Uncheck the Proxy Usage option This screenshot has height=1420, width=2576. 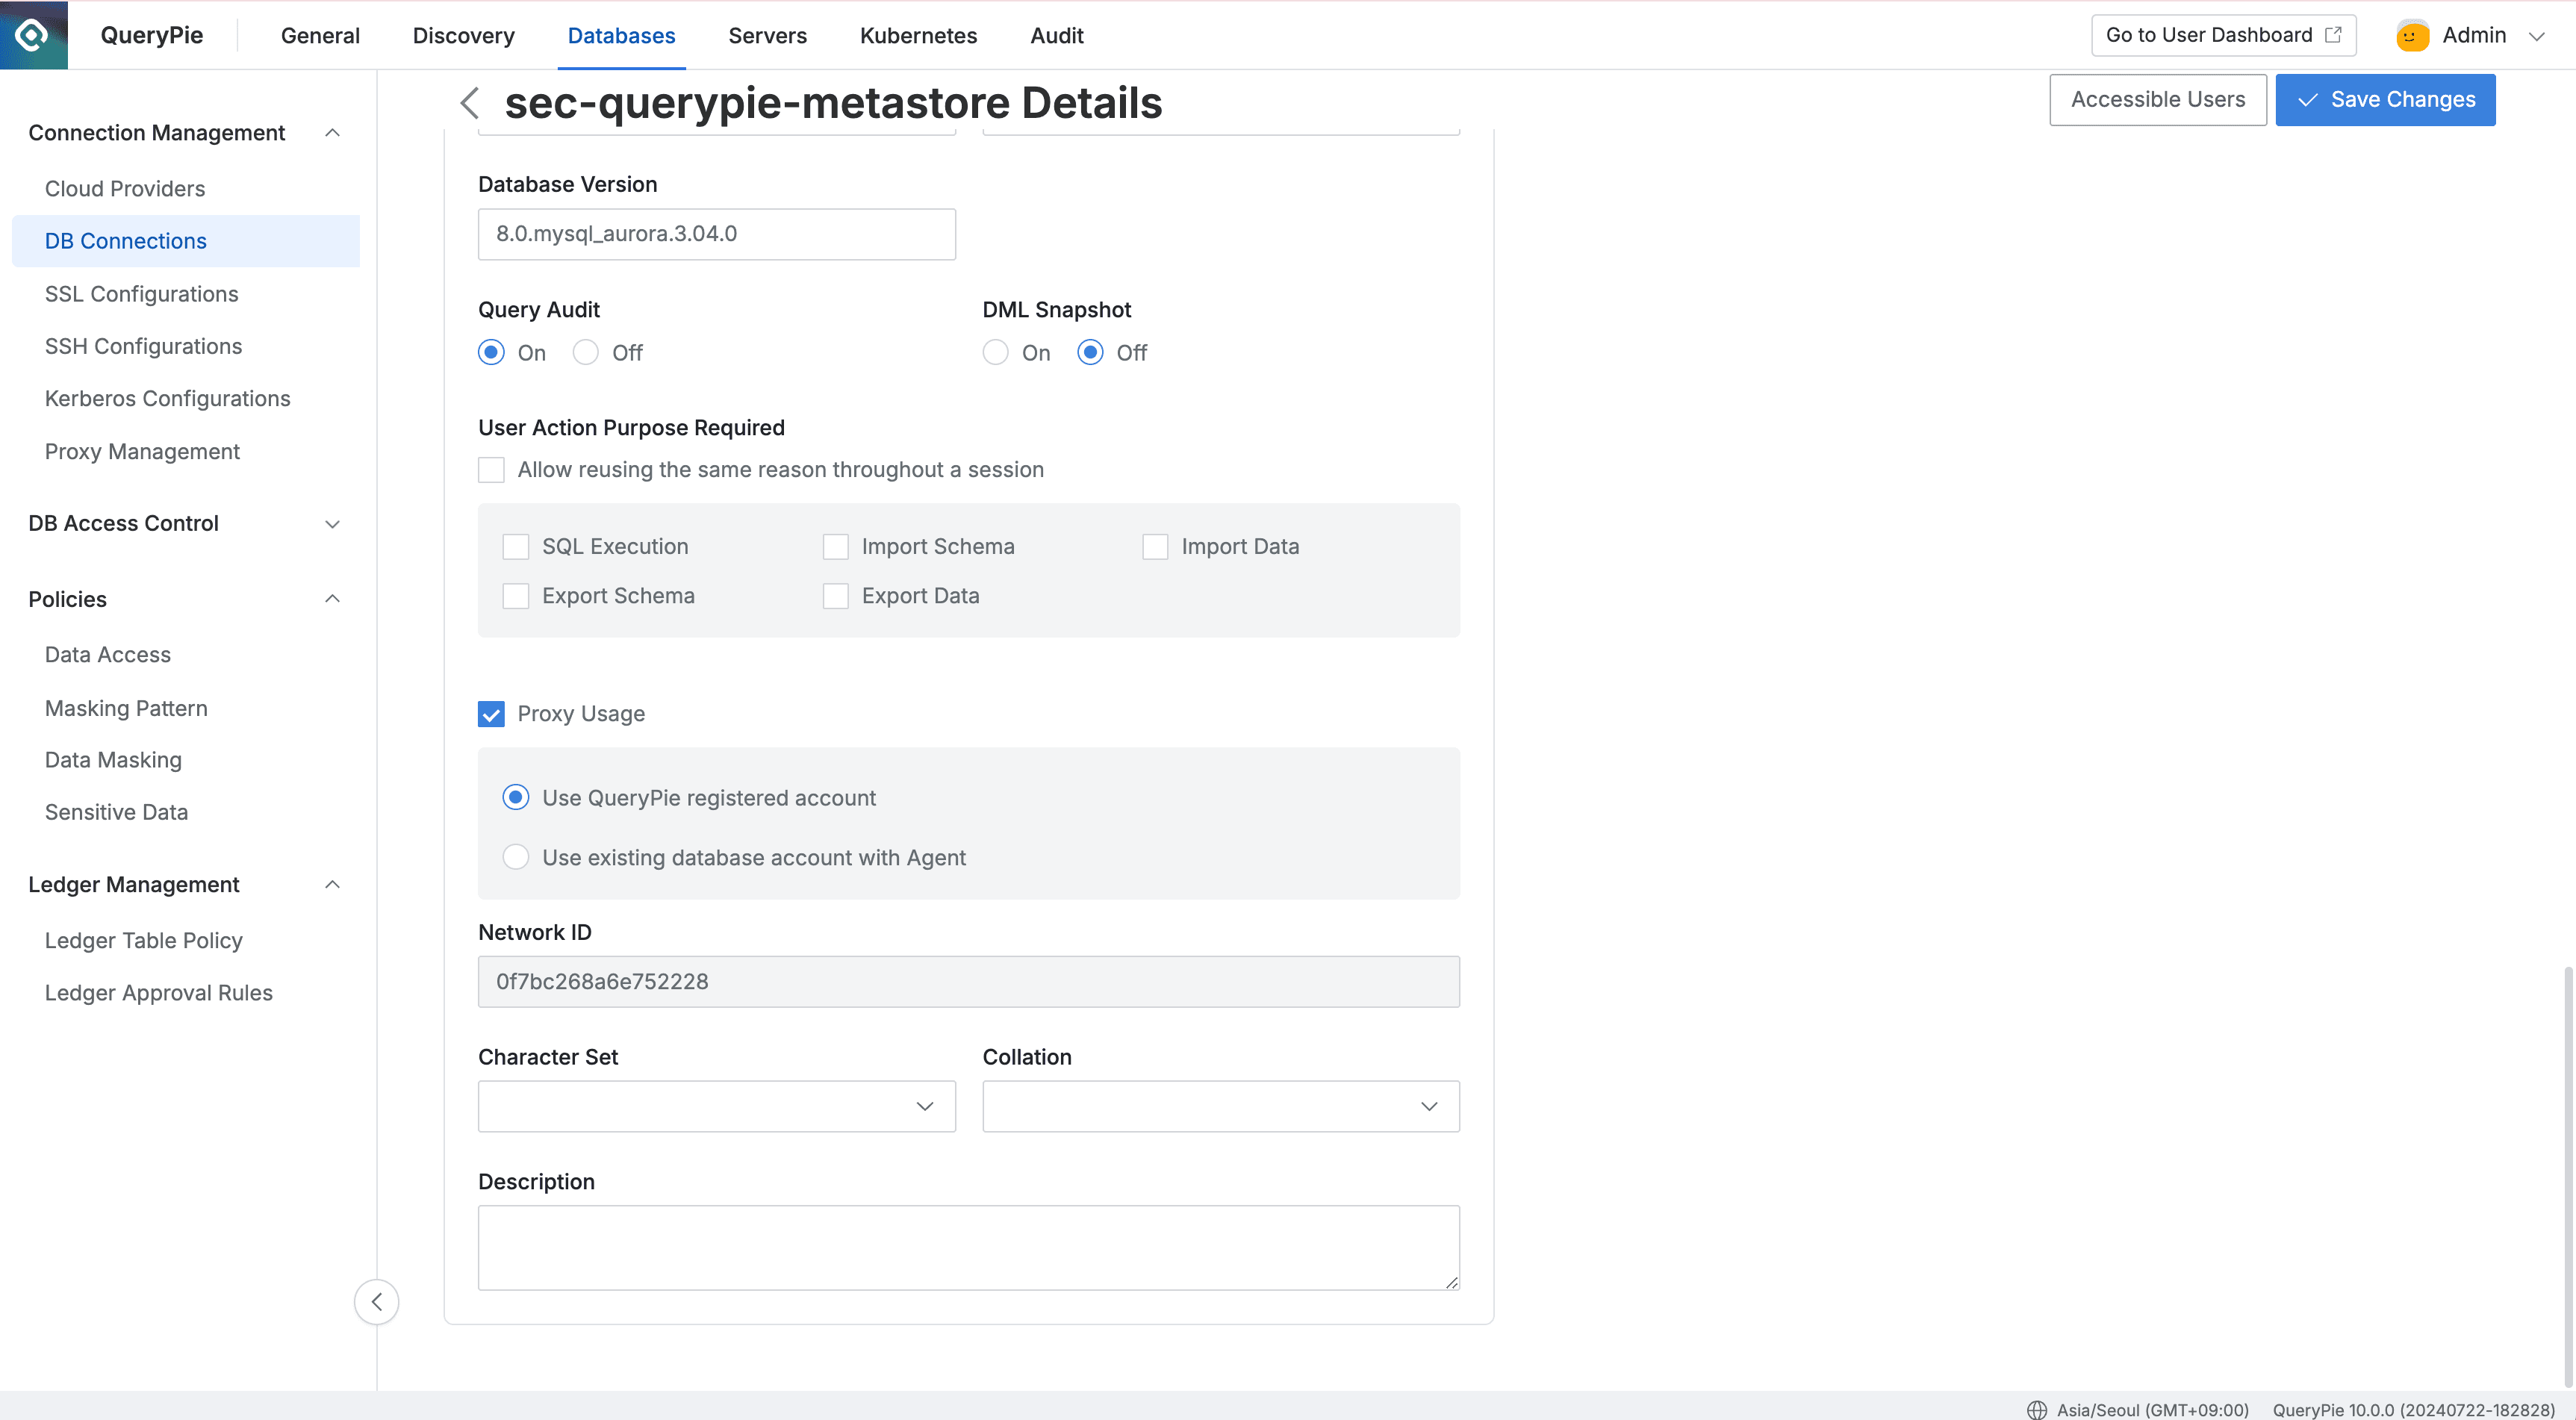pyautogui.click(x=491, y=713)
